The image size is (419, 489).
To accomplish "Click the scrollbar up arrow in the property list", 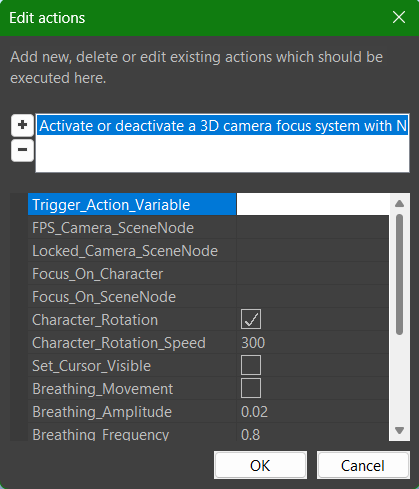I will point(399,204).
